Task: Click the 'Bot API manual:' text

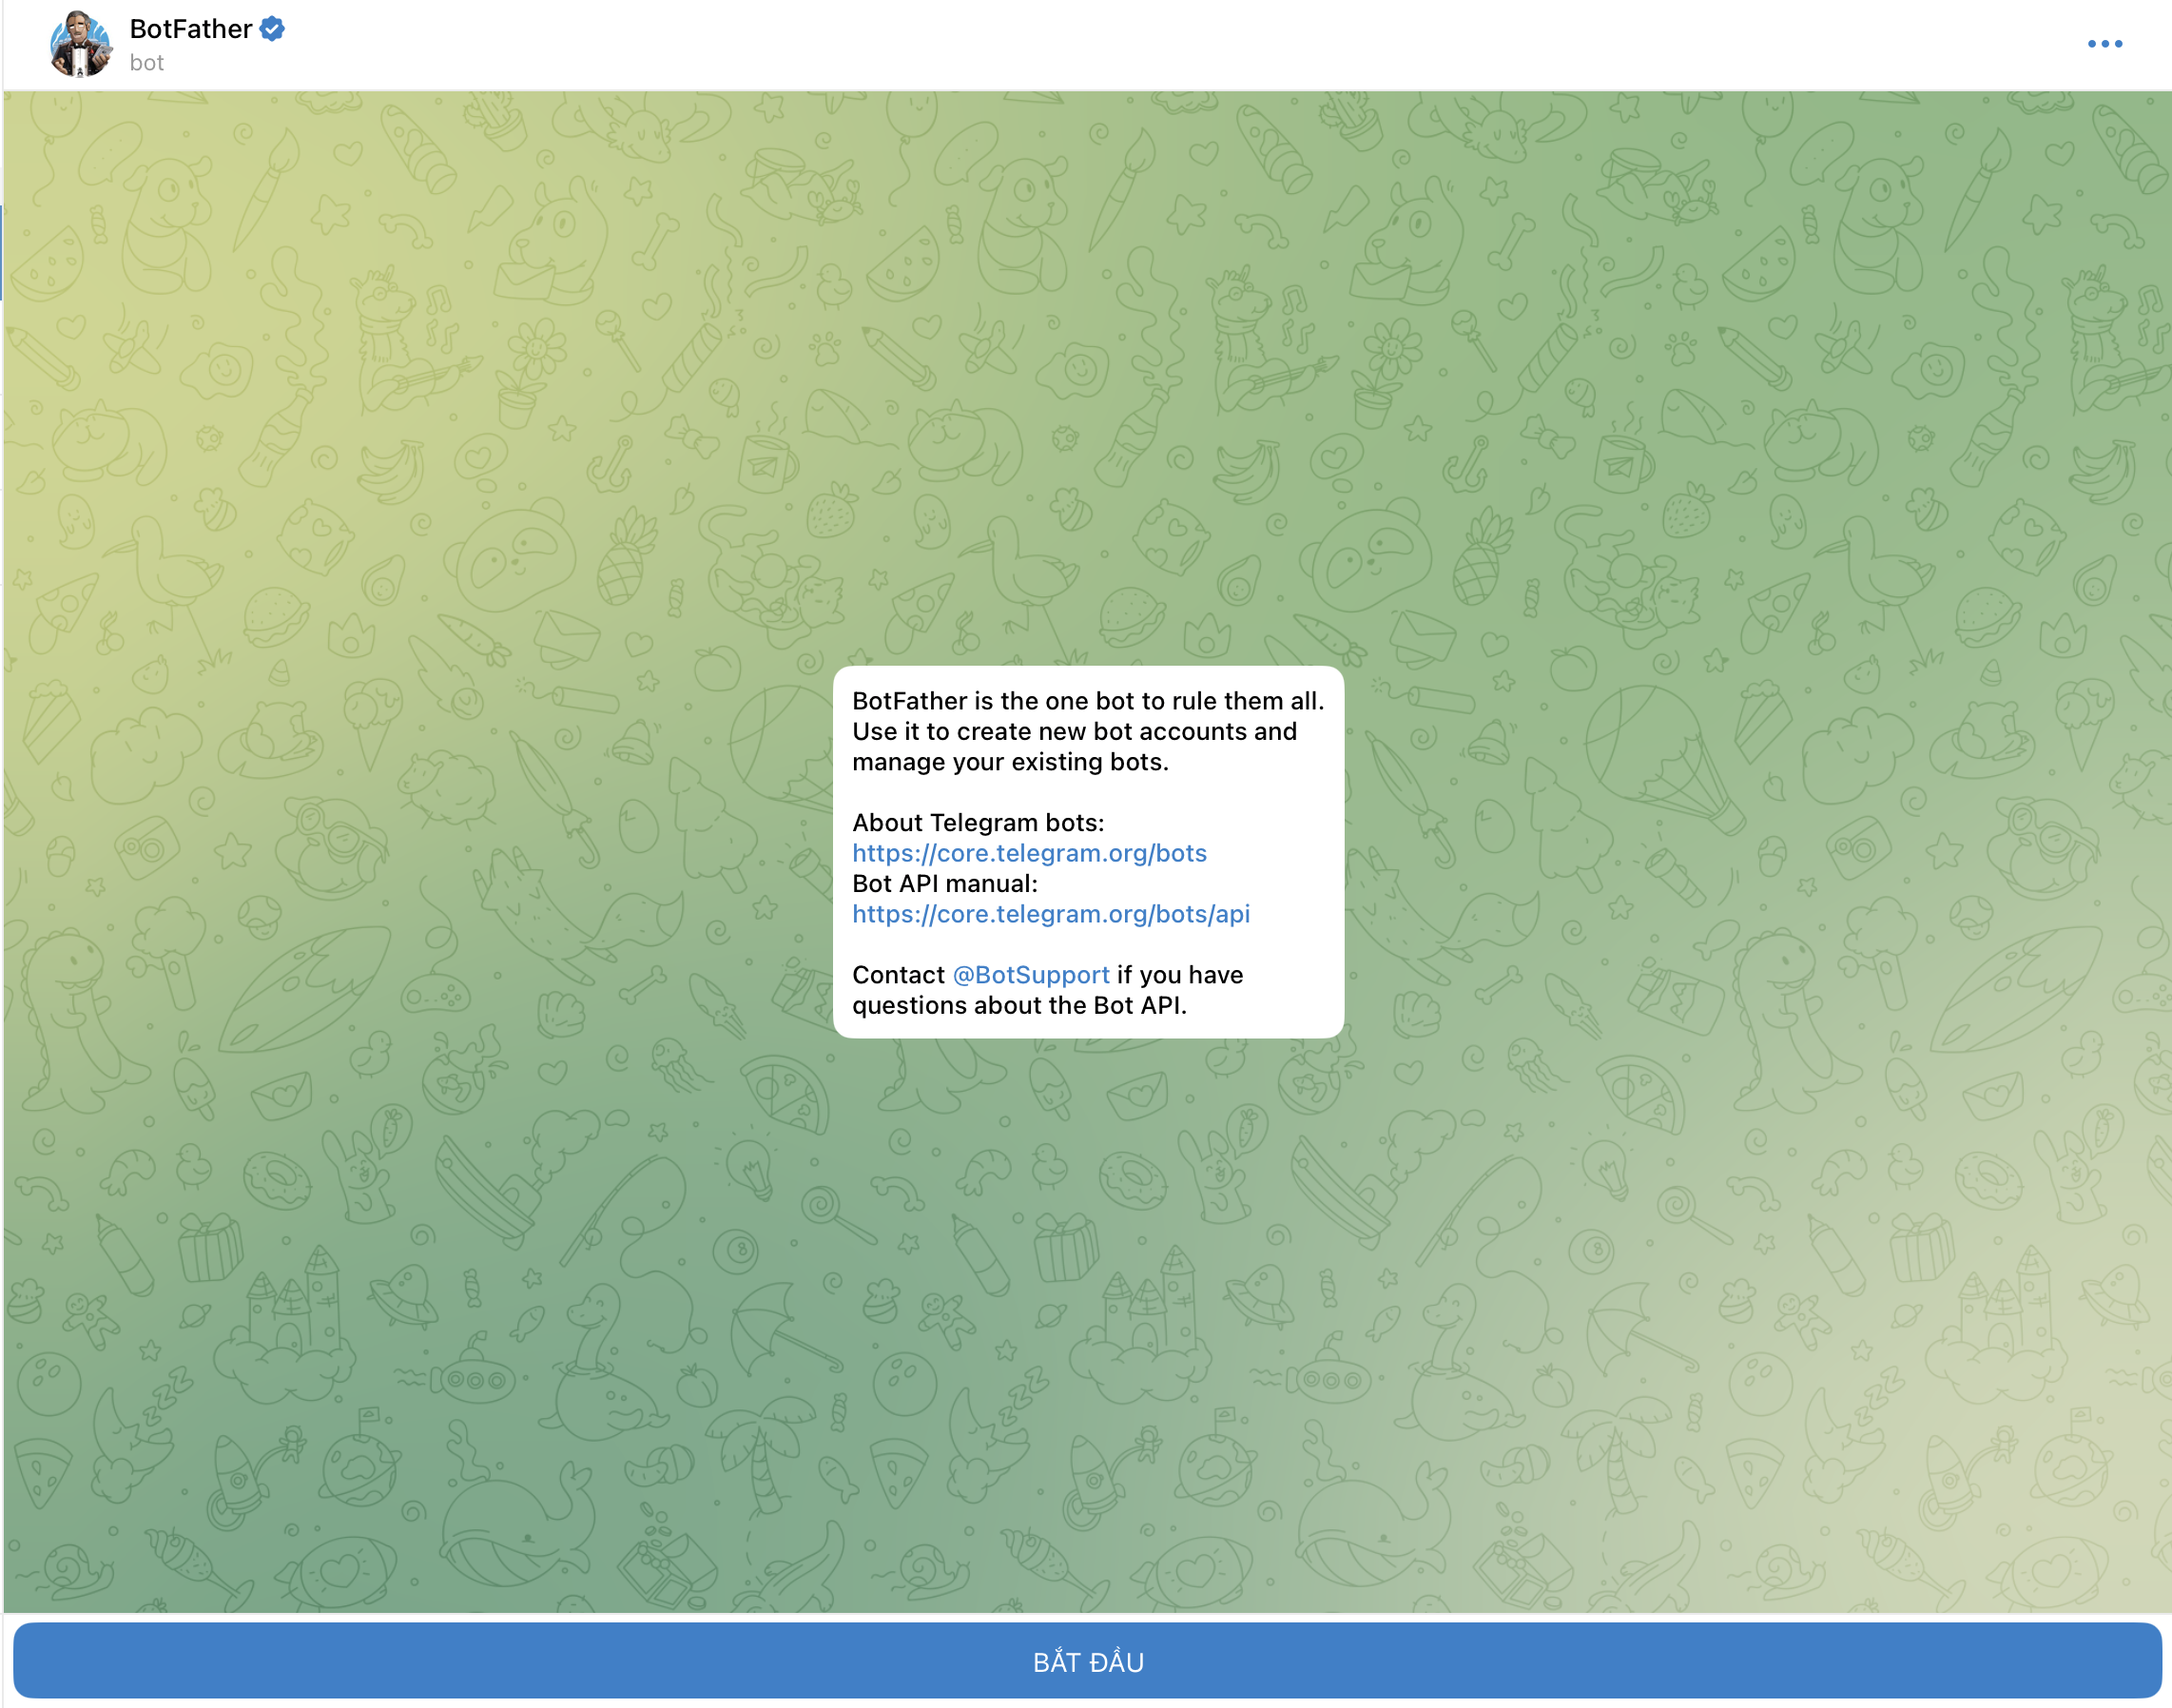Action: pyautogui.click(x=944, y=884)
